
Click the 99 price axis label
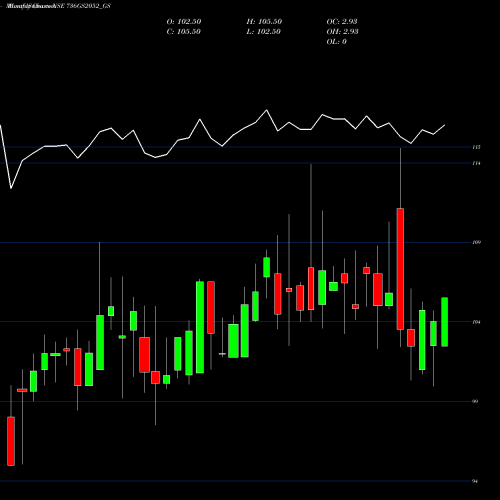coord(475,402)
